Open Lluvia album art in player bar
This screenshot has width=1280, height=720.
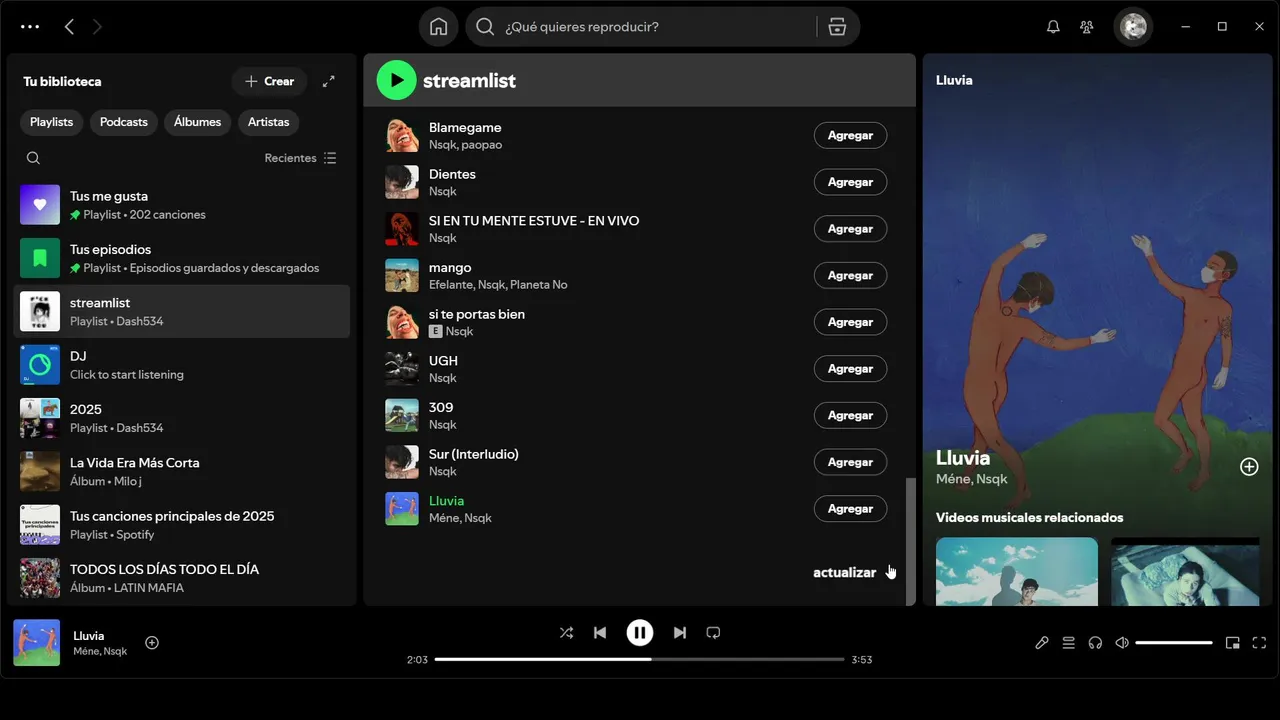click(x=36, y=643)
